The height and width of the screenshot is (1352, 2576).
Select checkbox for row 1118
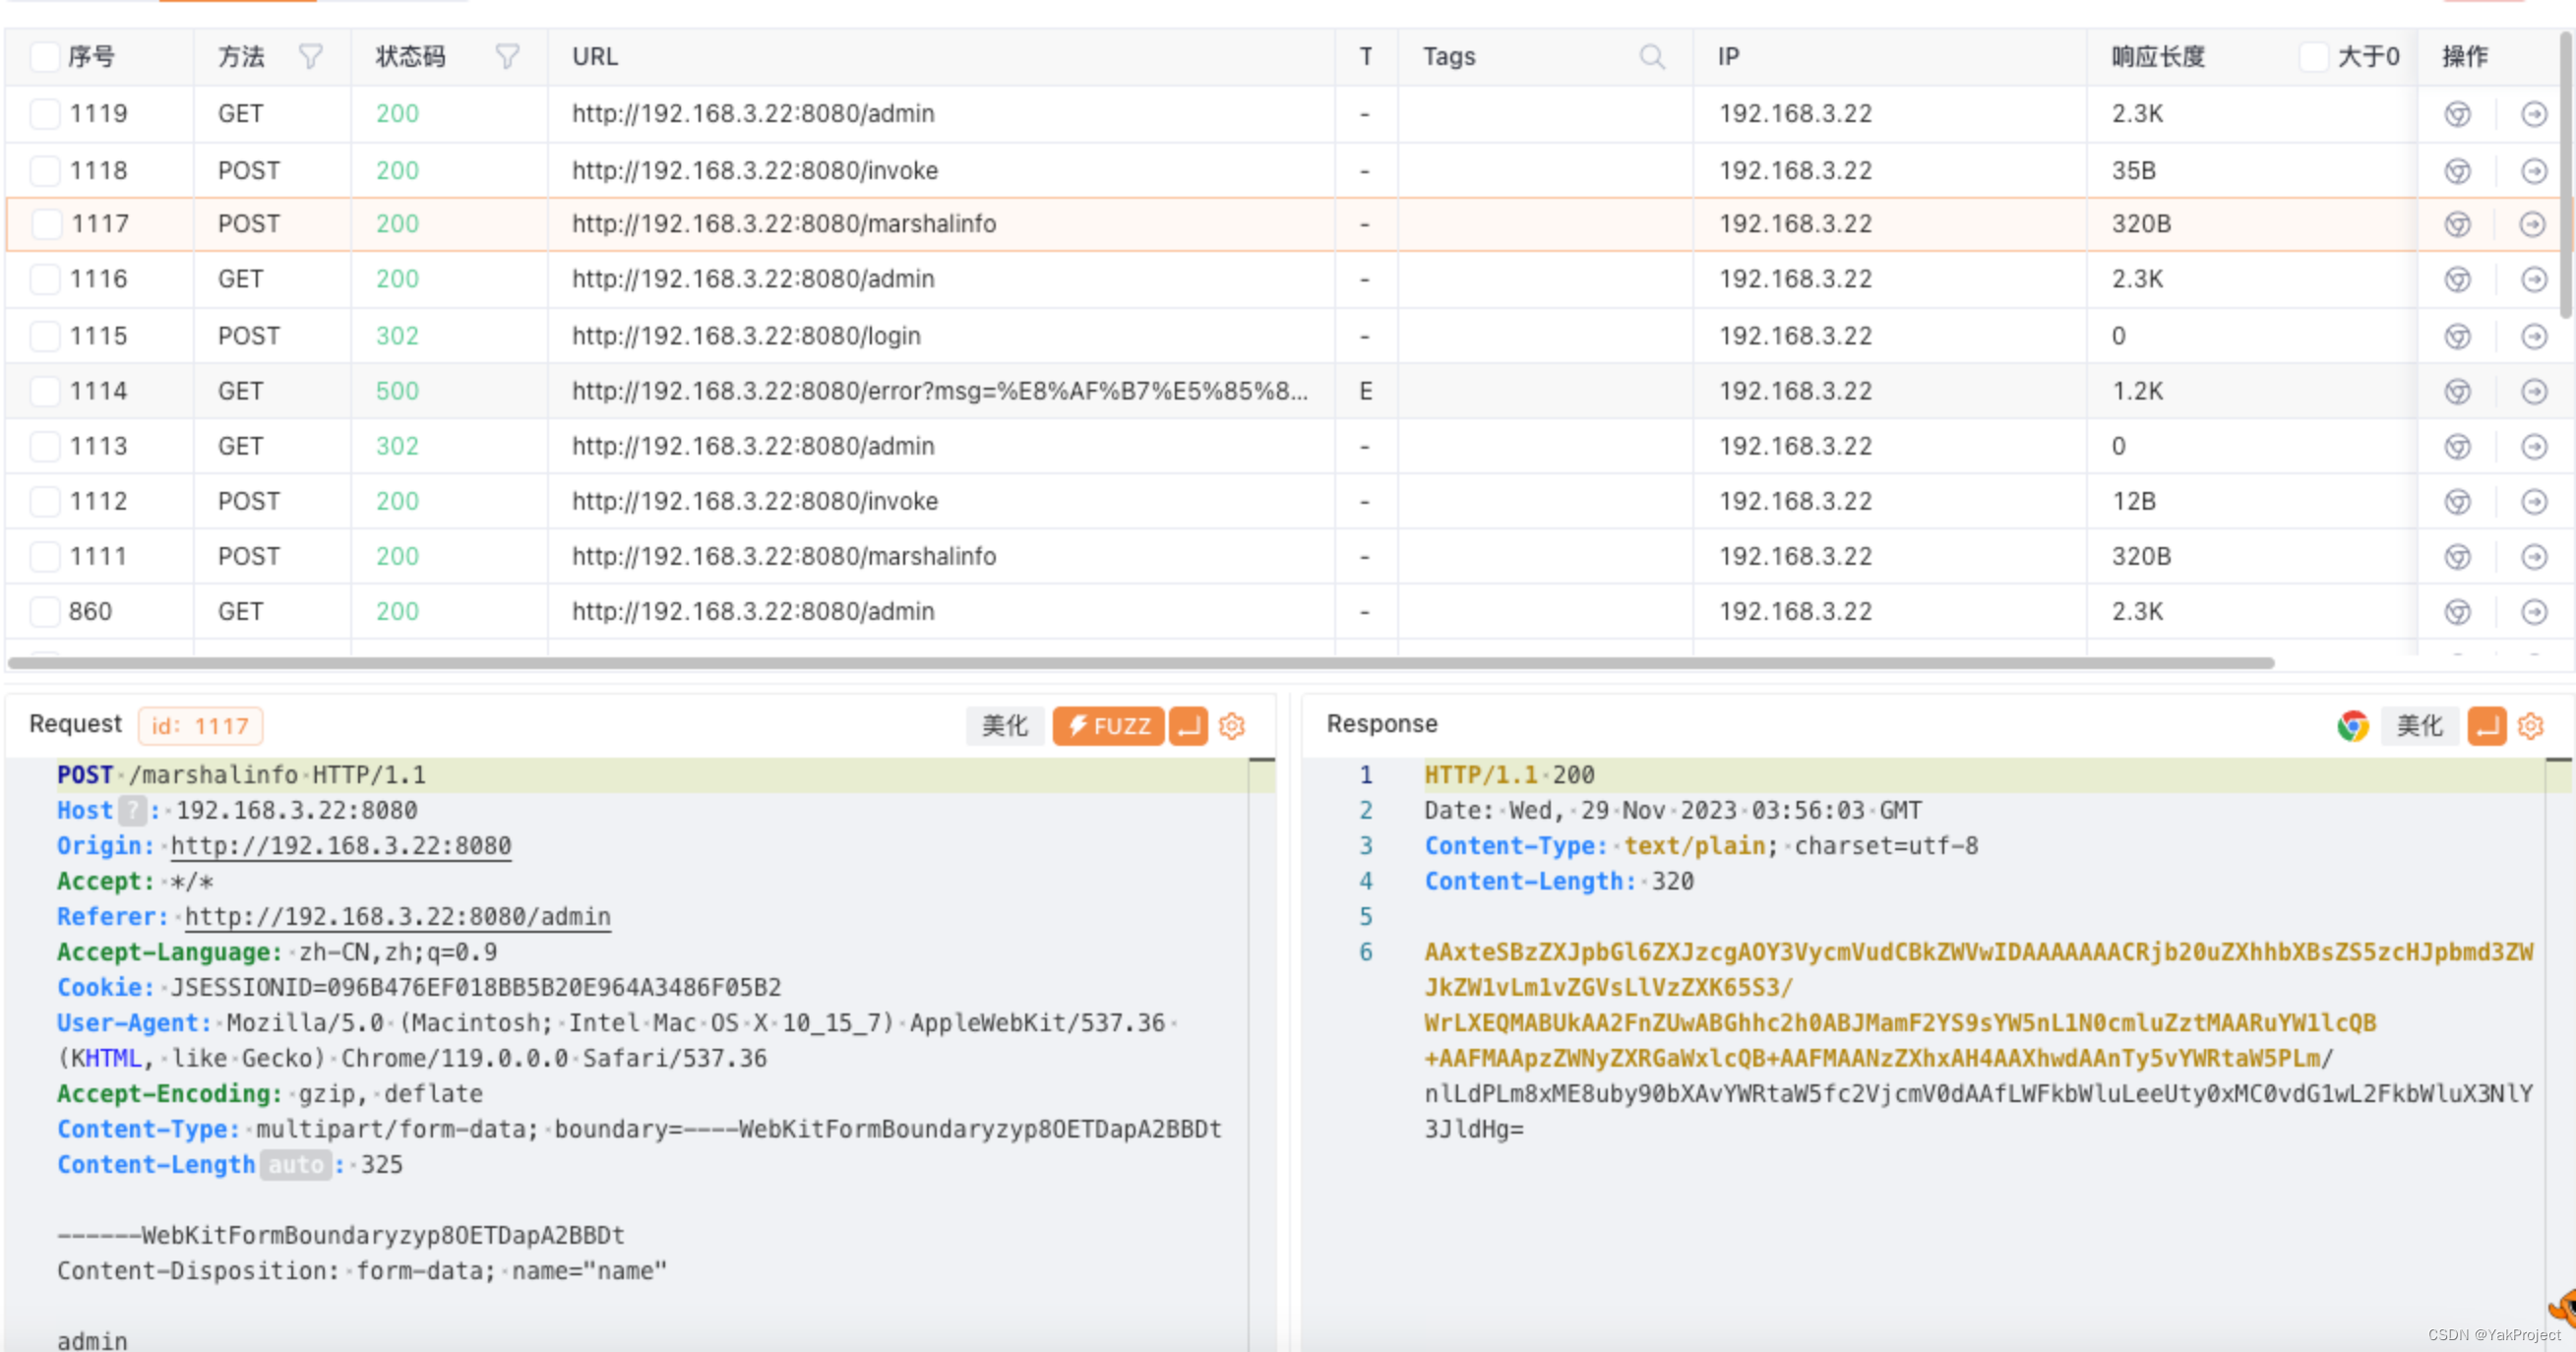[44, 171]
